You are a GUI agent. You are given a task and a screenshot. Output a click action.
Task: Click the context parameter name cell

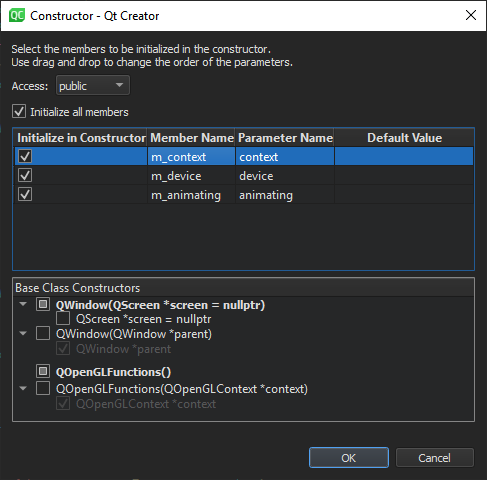pyautogui.click(x=285, y=156)
